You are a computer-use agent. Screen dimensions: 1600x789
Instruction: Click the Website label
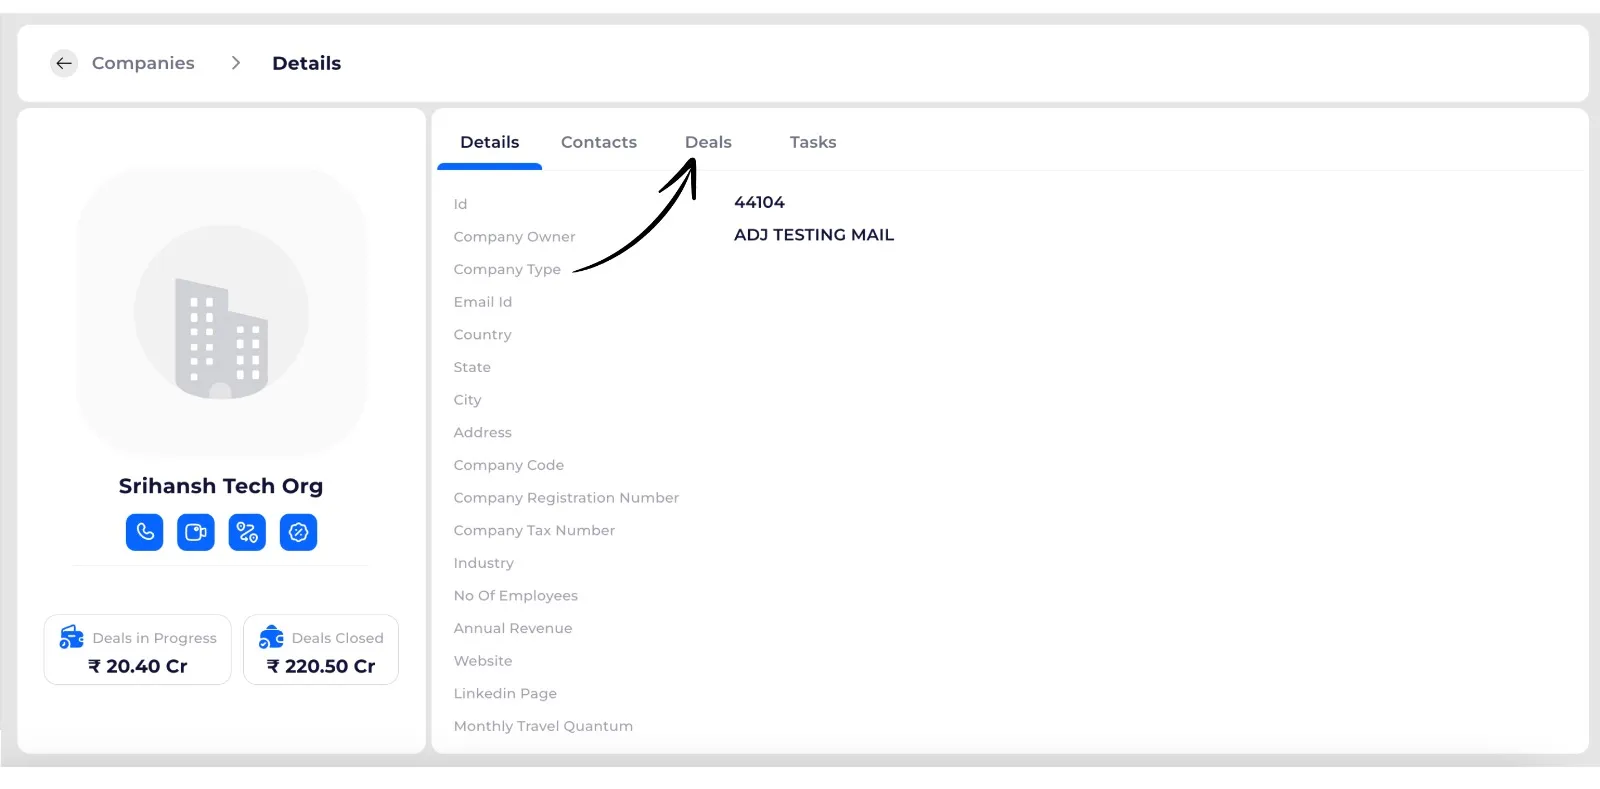coord(482,661)
